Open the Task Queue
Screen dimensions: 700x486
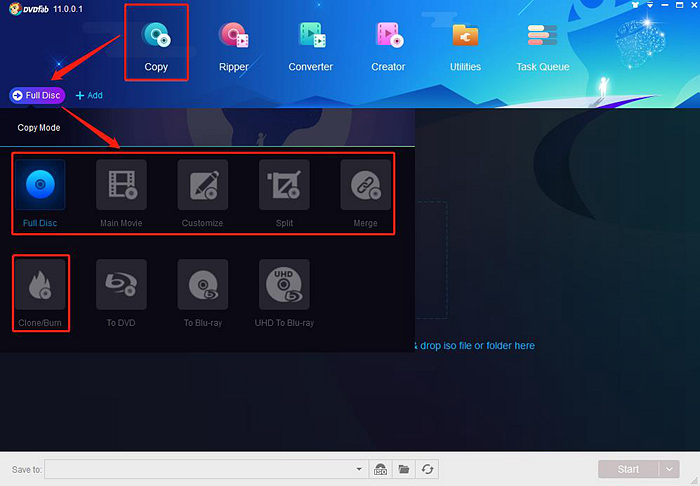(x=542, y=46)
